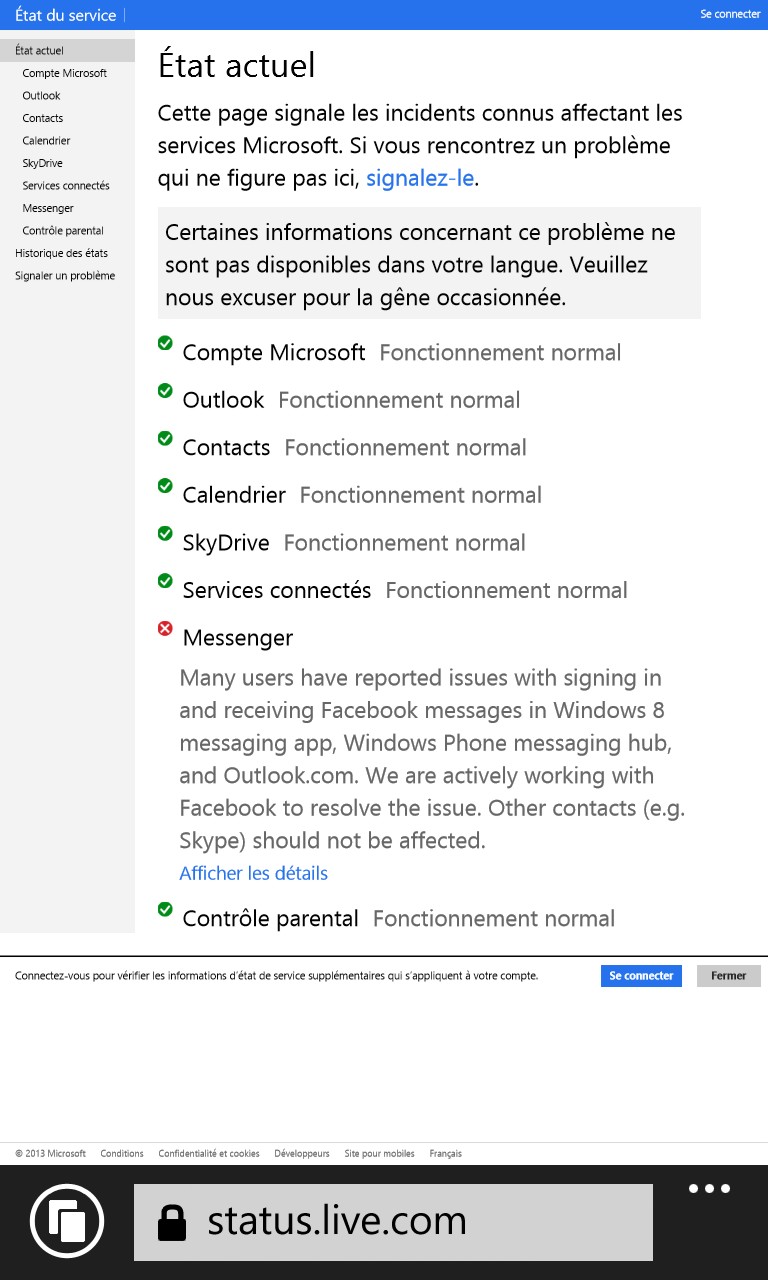Click green check beside Compte Microsoft

(x=165, y=343)
